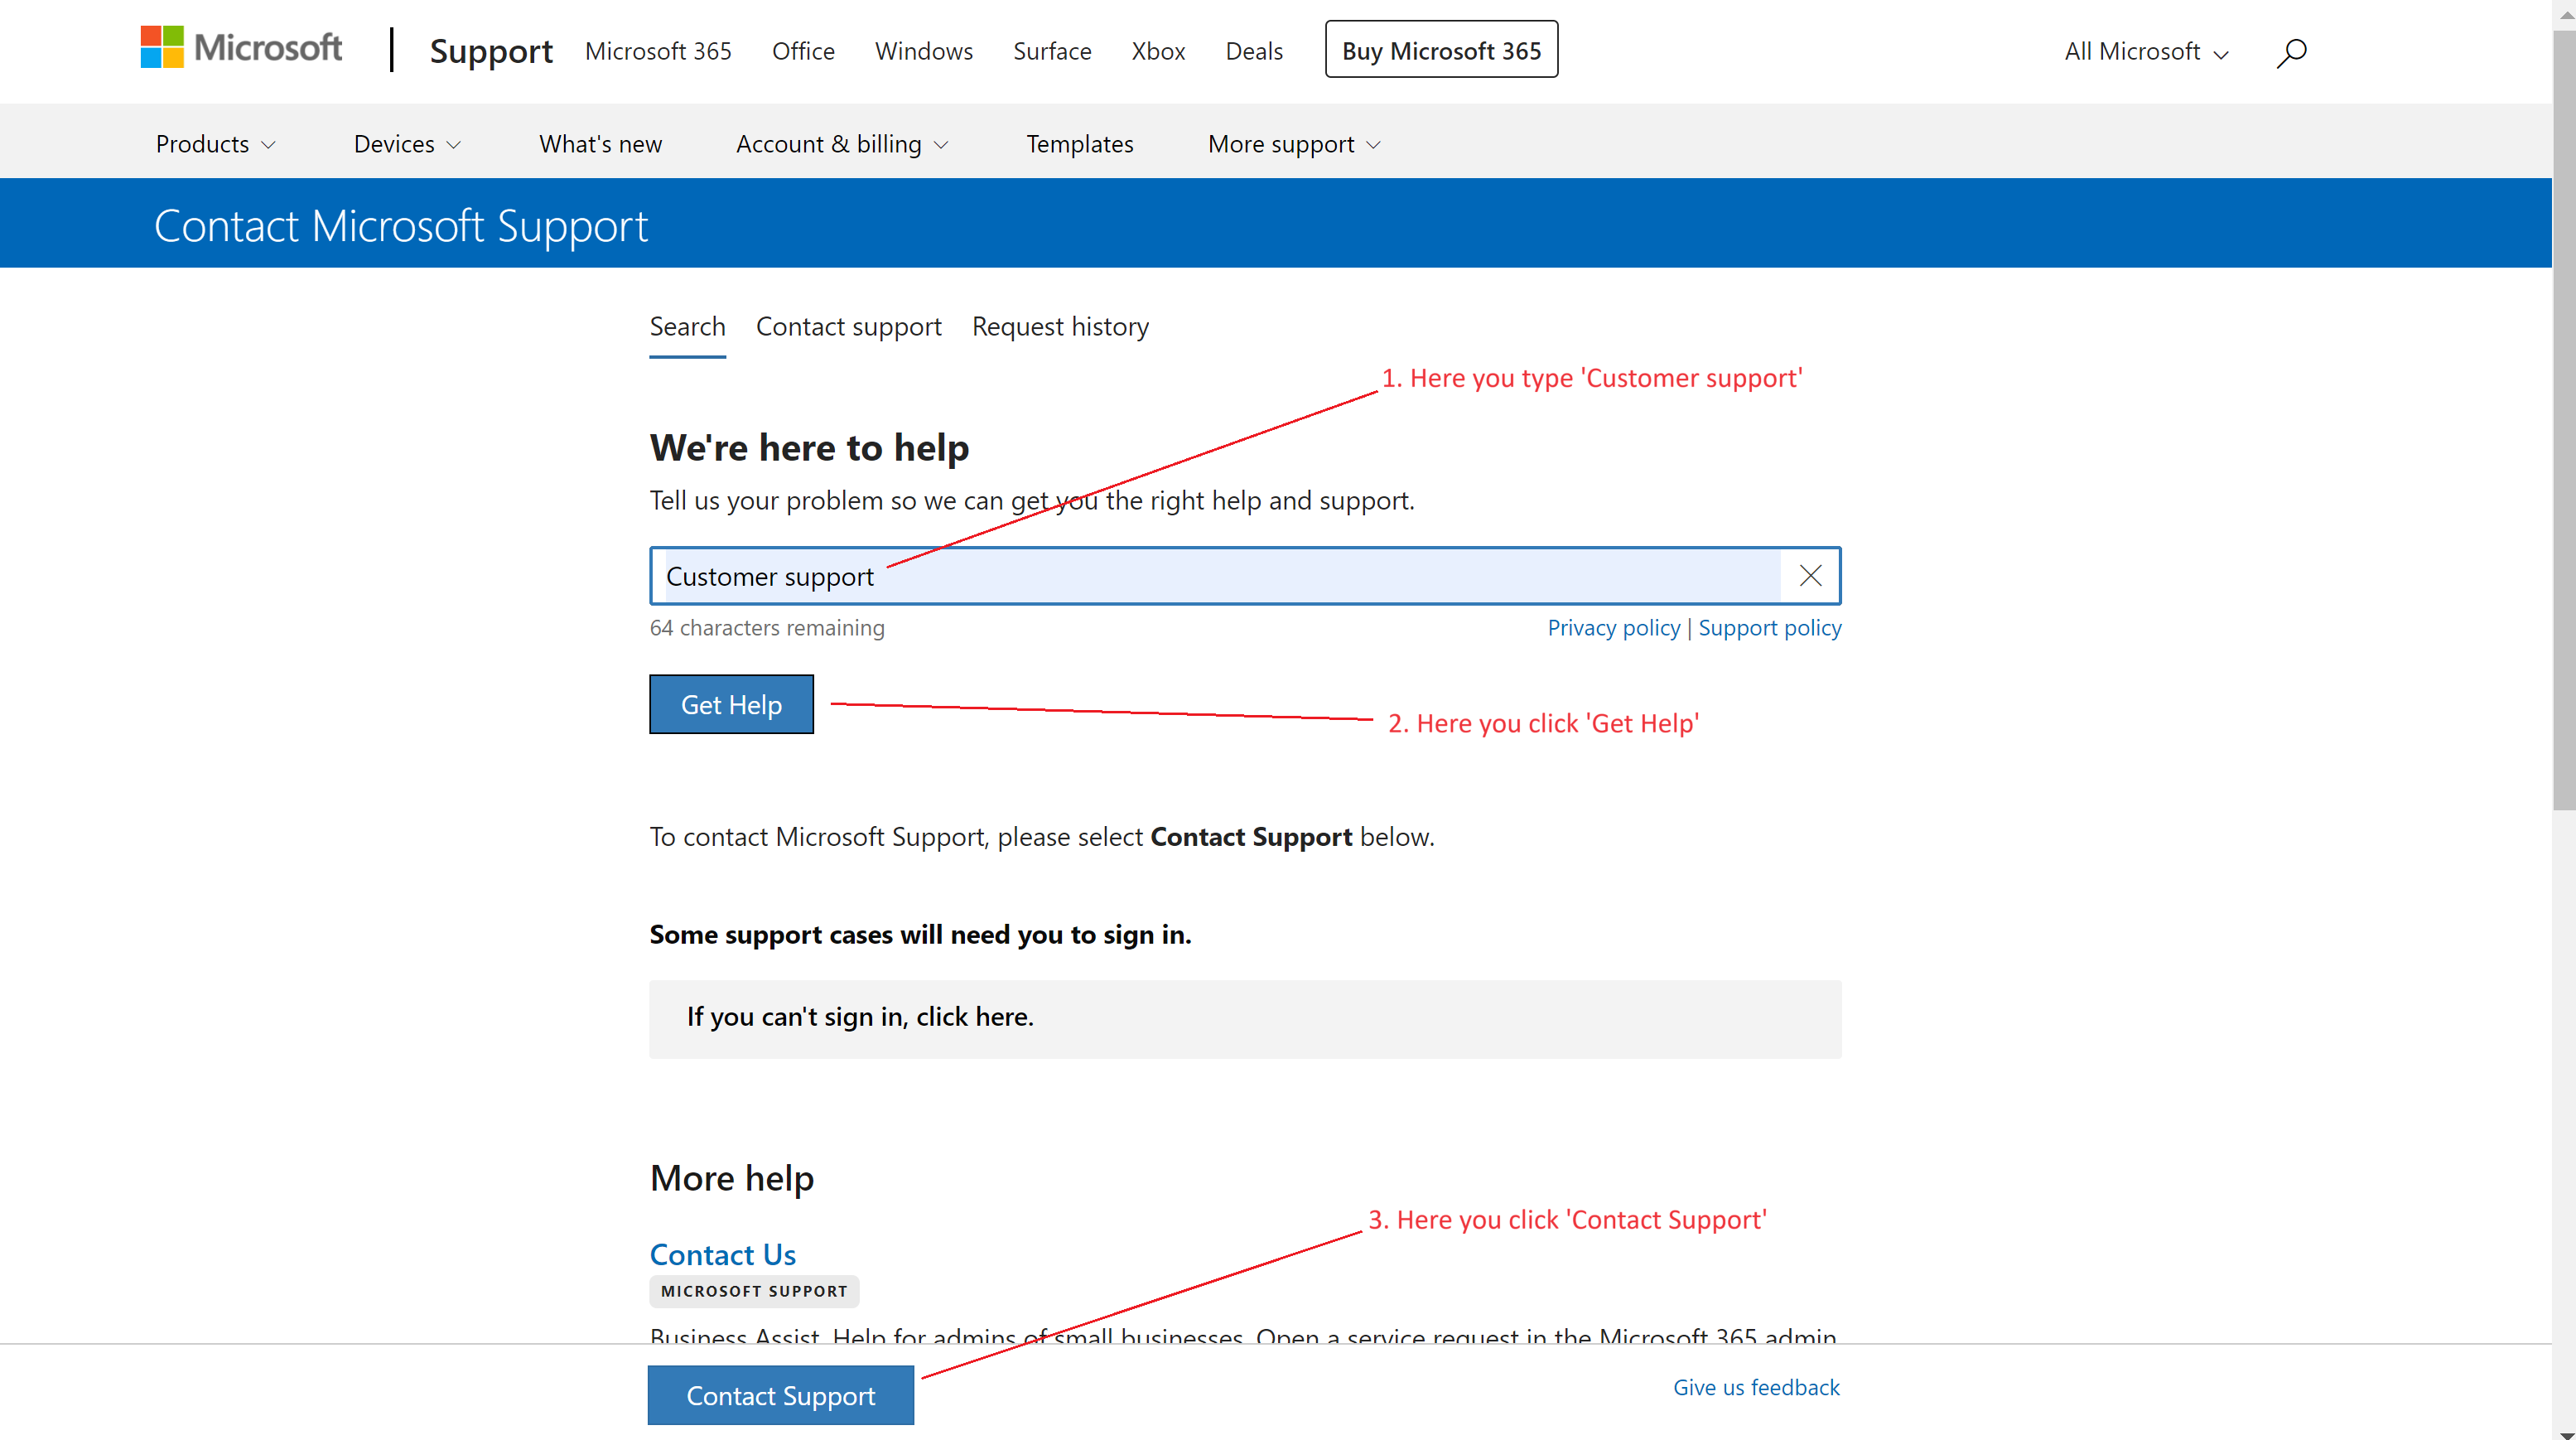Viewport: 2576px width, 1440px height.
Task: Open Surface nav link
Action: pos(1052,51)
